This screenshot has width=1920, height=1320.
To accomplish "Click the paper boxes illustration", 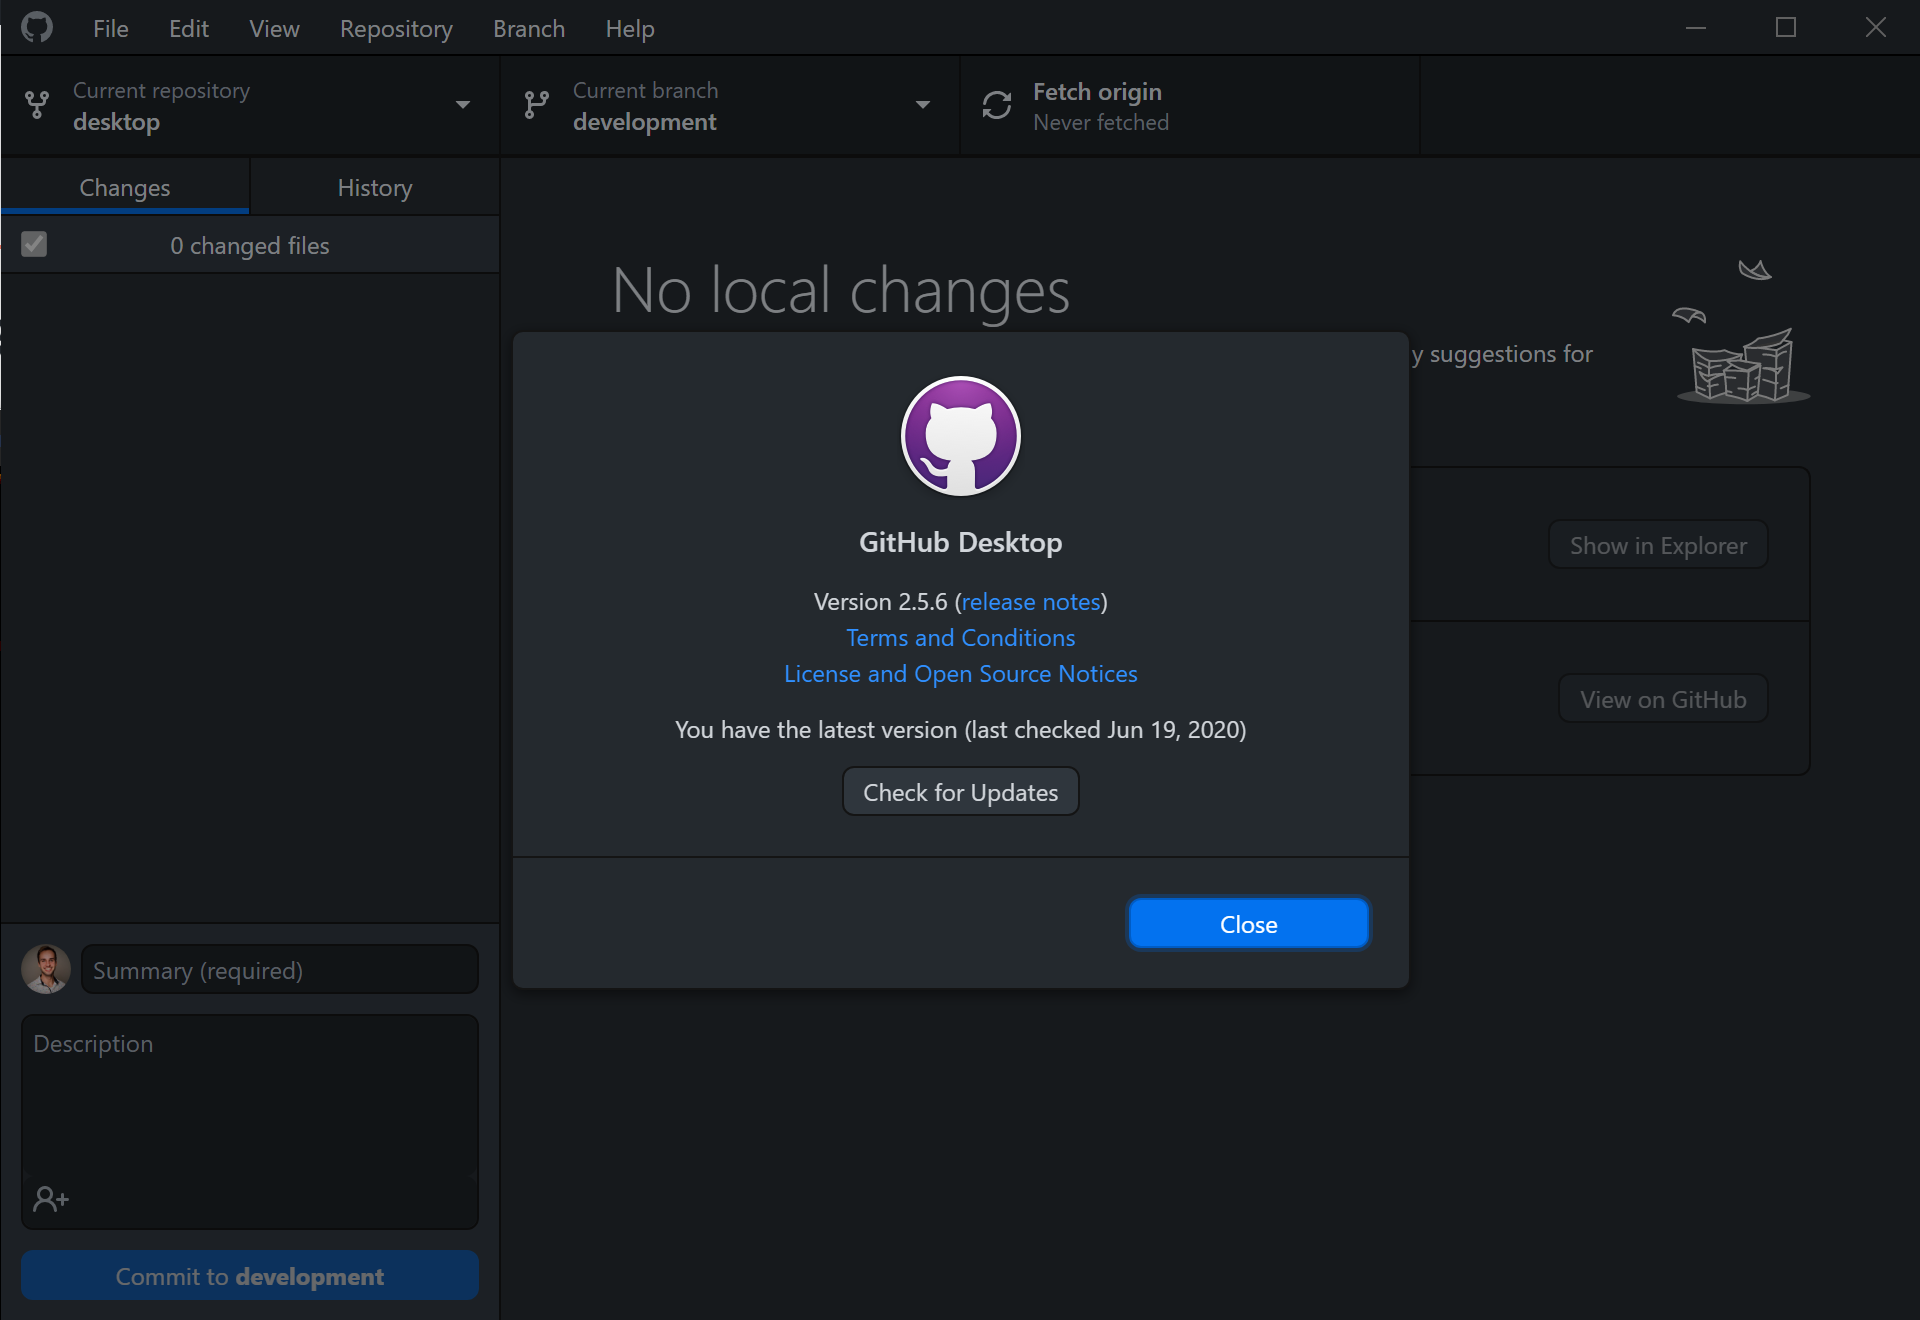I will pos(1743,366).
